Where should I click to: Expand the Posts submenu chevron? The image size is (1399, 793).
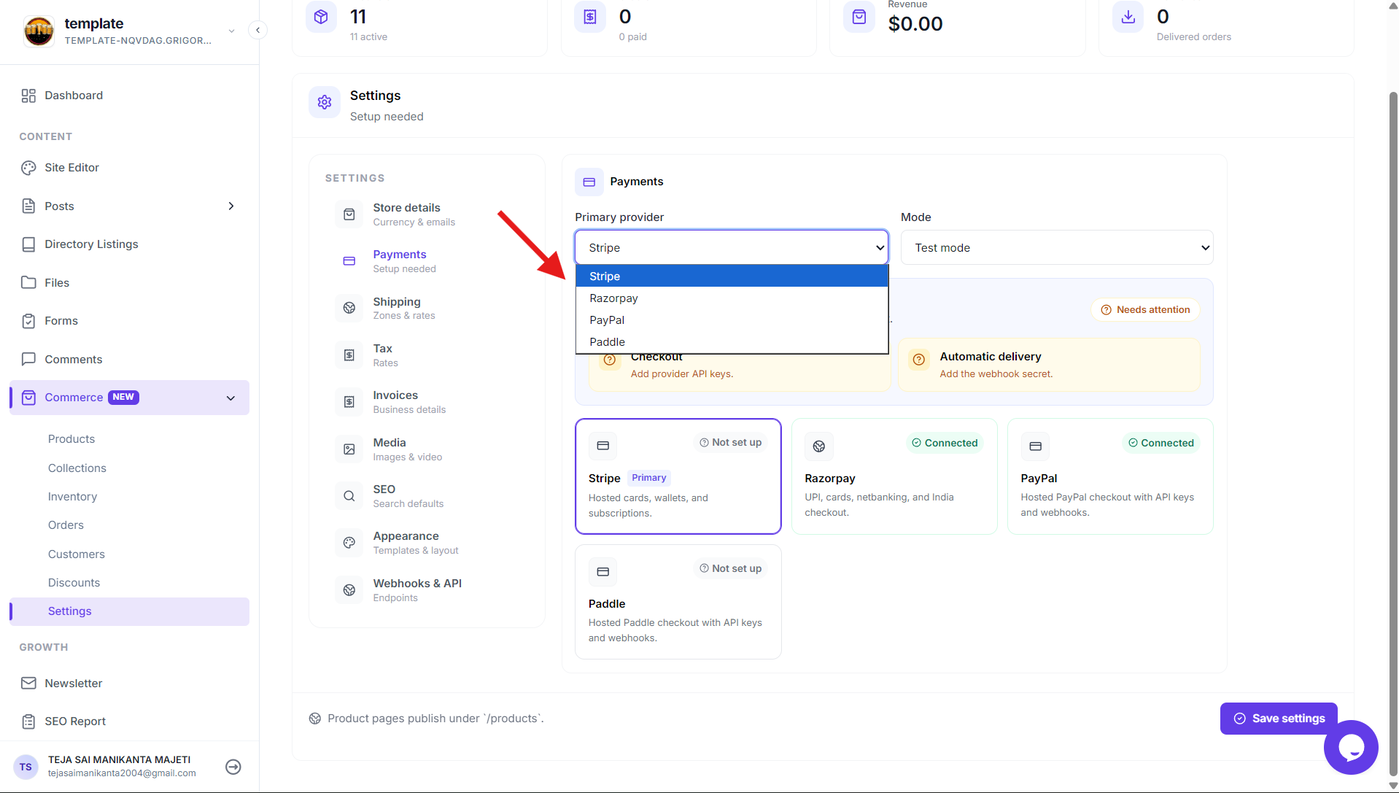coord(231,206)
